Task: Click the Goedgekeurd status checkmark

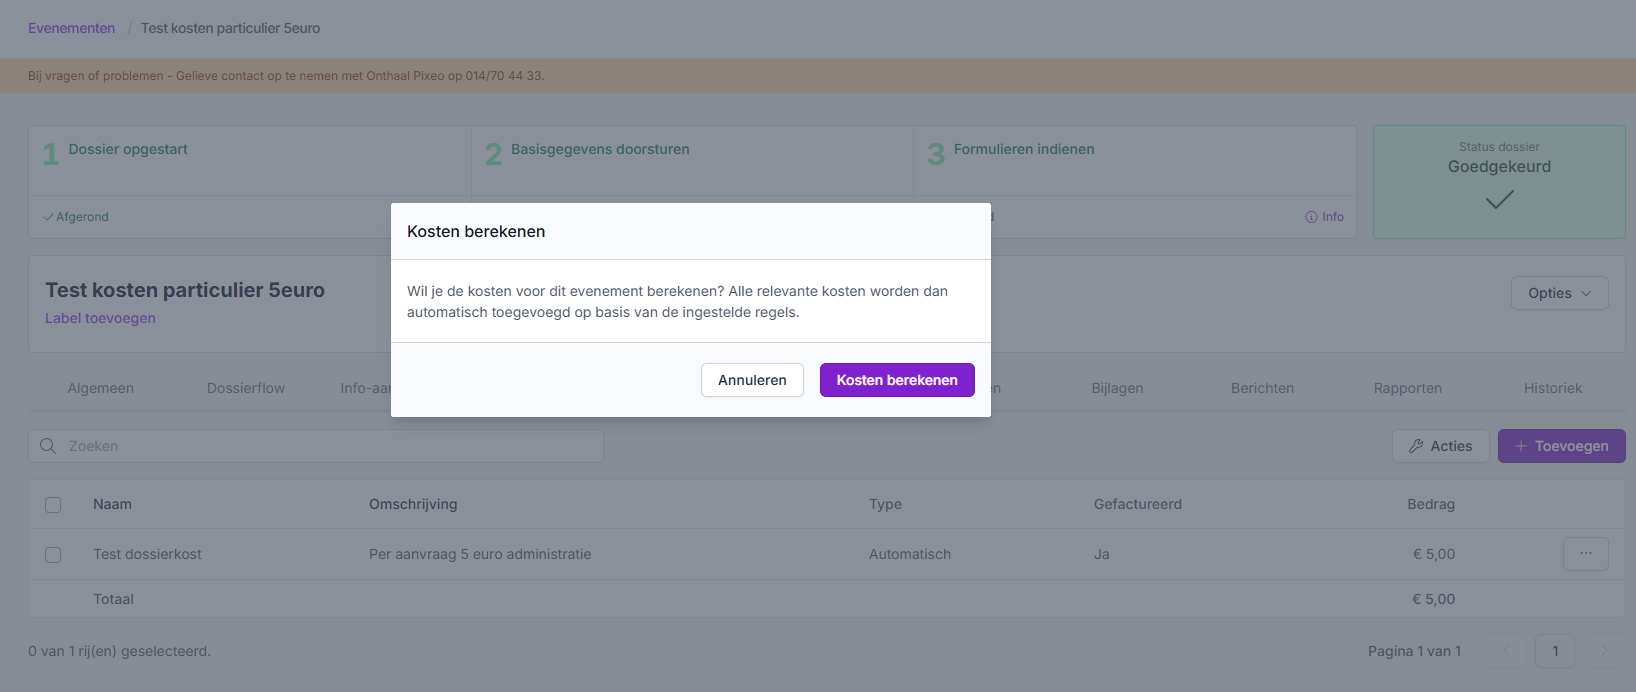Action: click(1499, 200)
